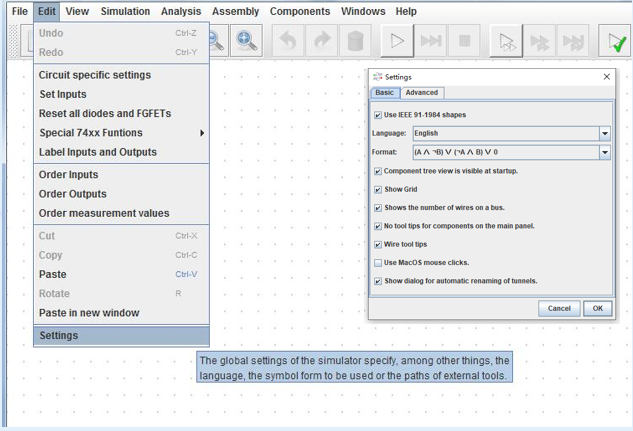The width and height of the screenshot is (633, 431).
Task: Click the zoom out magnifier icon
Action: [218, 41]
